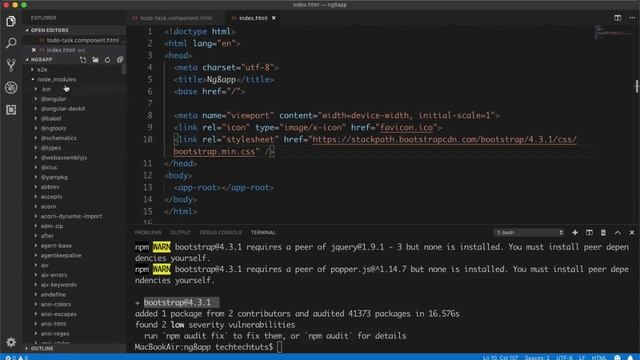Click the favicon.ico link in code
This screenshot has height=360, width=640.
click(406, 128)
